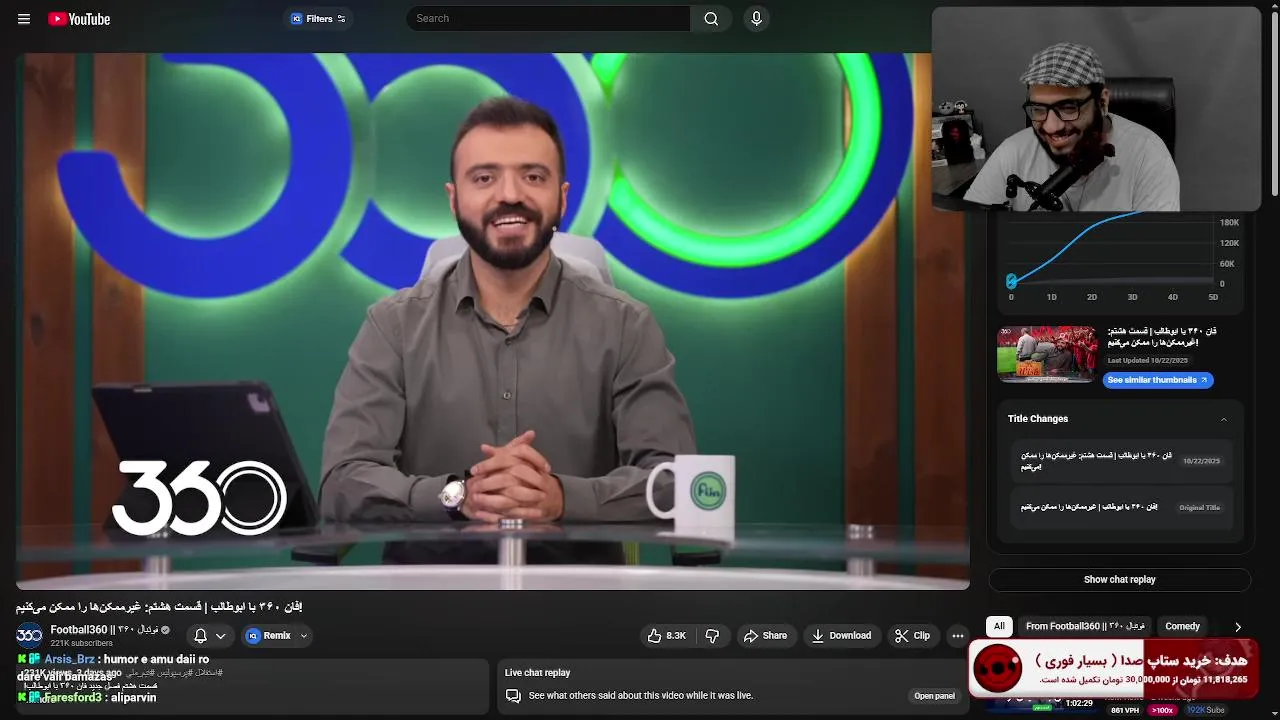Click See similar thumbnails button
This screenshot has height=720, width=1280.
[x=1158, y=380]
